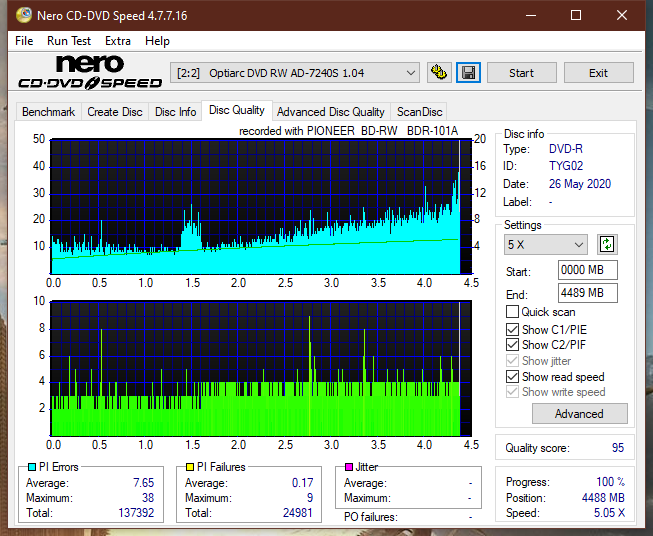This screenshot has width=653, height=536.
Task: Uncheck Show C1/PIE checkbox
Action: pyautogui.click(x=512, y=329)
